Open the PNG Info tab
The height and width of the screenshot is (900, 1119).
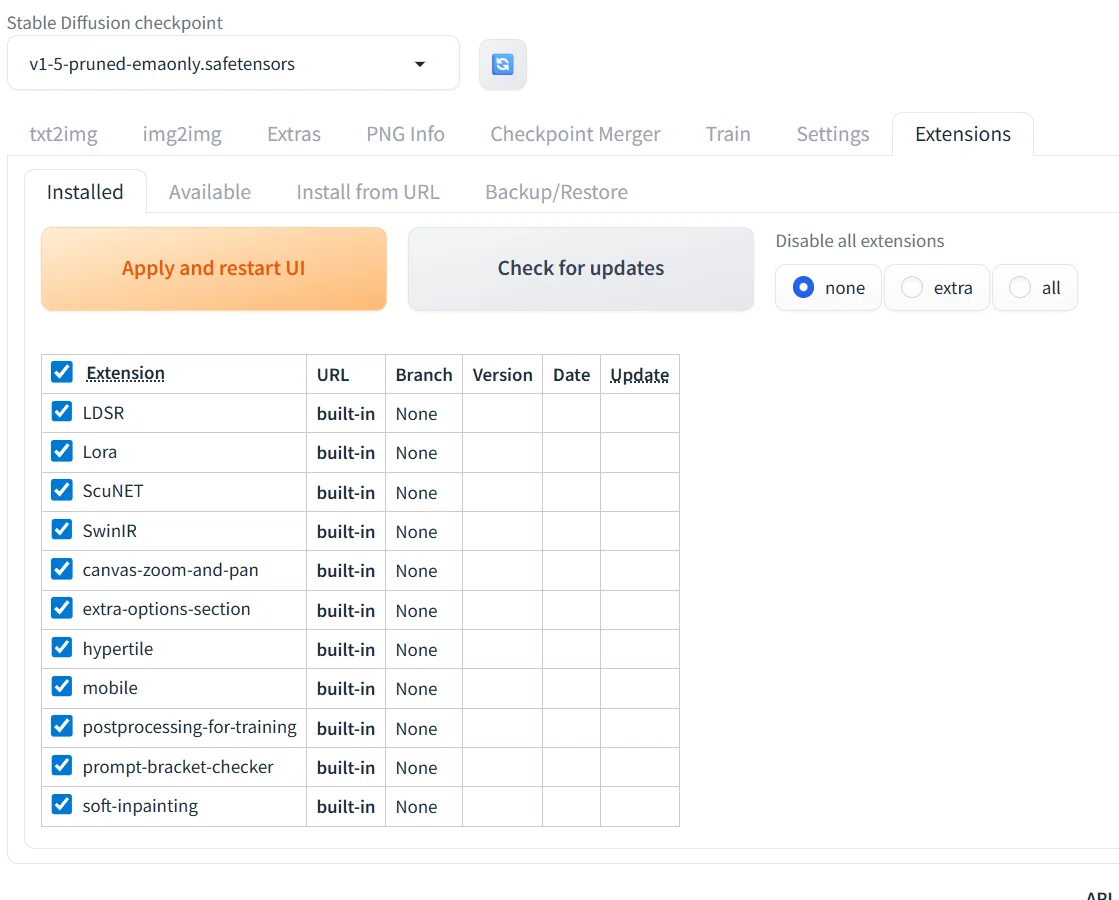coord(405,134)
